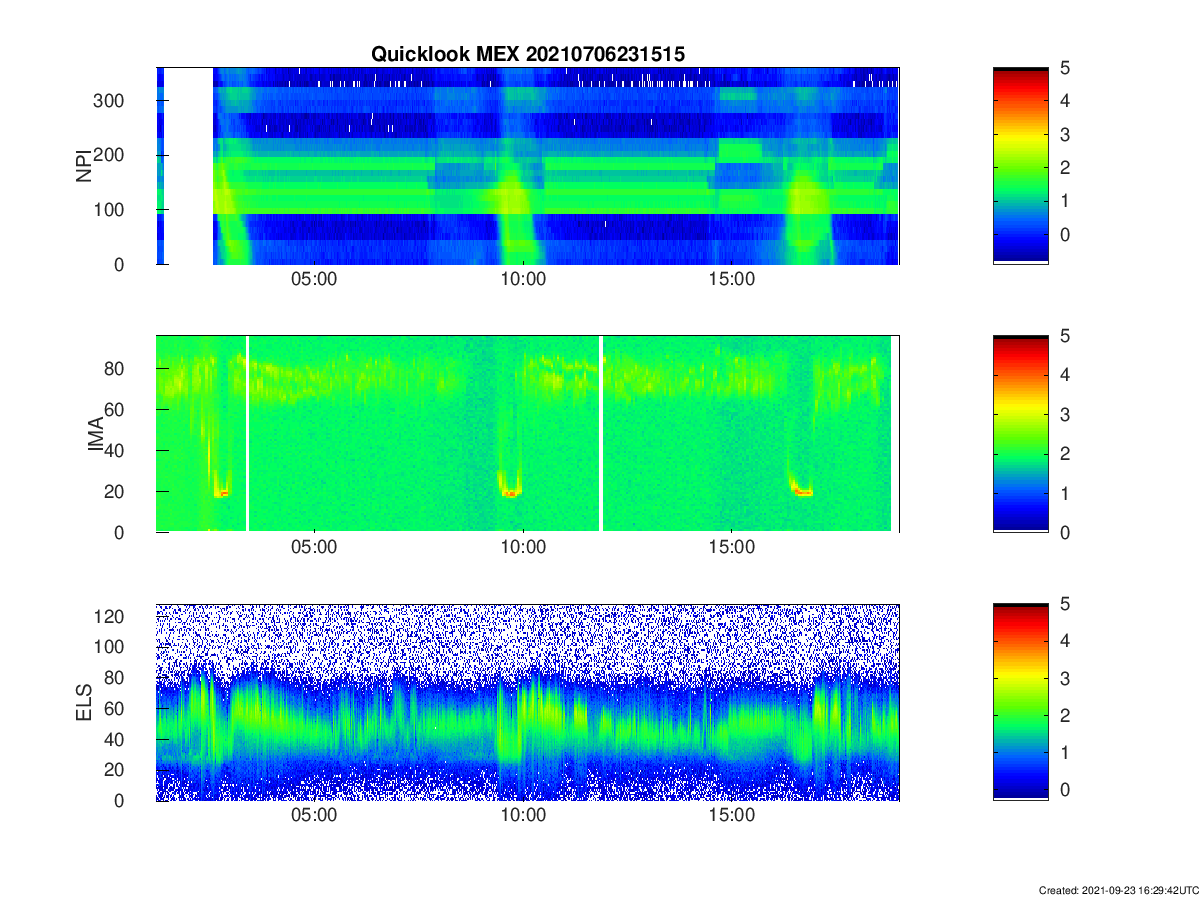Viewport: 1200px width, 900px height.
Task: Click inside the ELS spectrogram panel
Action: click(x=528, y=702)
